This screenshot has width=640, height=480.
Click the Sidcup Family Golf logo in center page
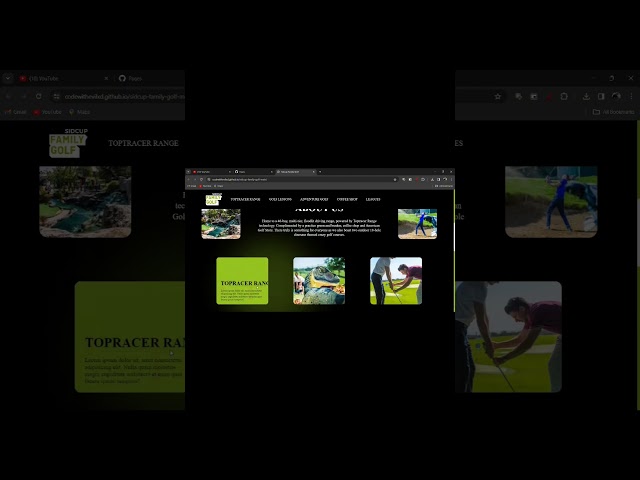tap(213, 199)
